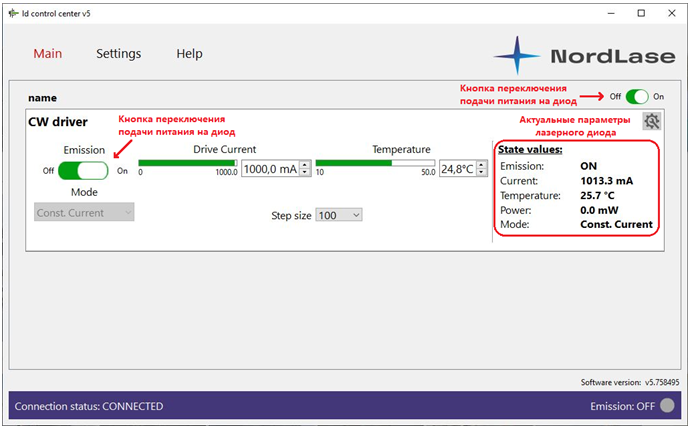Viewport: 691px width, 430px height.
Task: Click the NordLase star logo
Action: pyautogui.click(x=518, y=56)
